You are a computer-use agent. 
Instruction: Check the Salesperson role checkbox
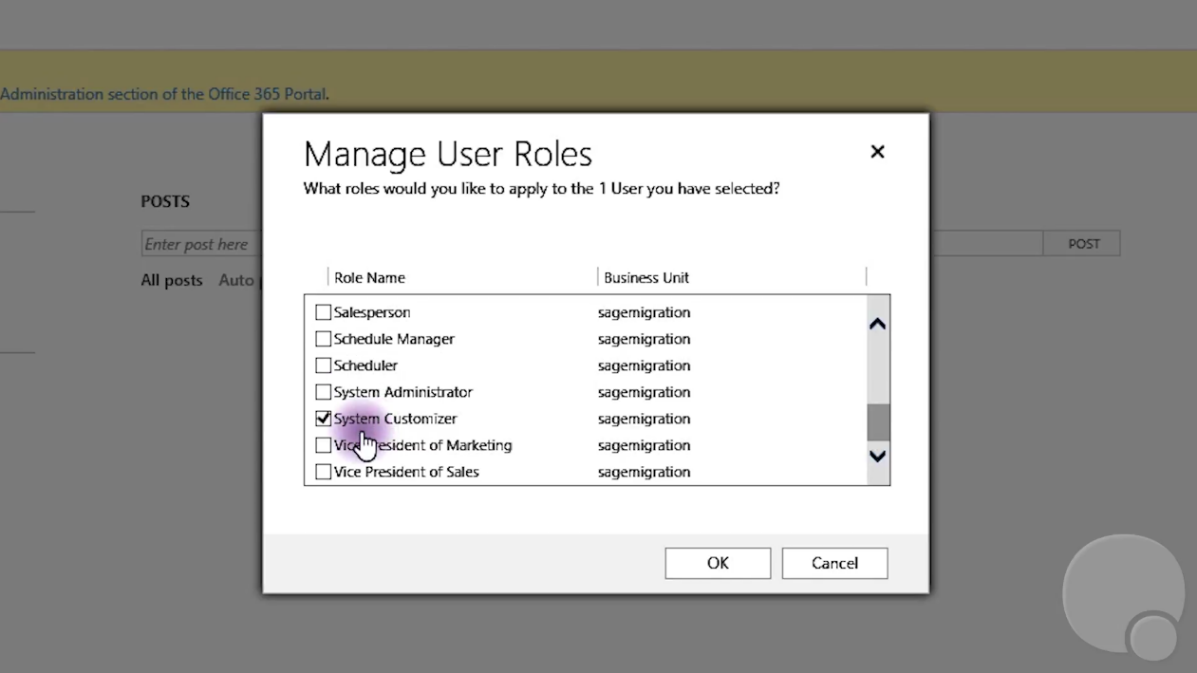point(323,312)
